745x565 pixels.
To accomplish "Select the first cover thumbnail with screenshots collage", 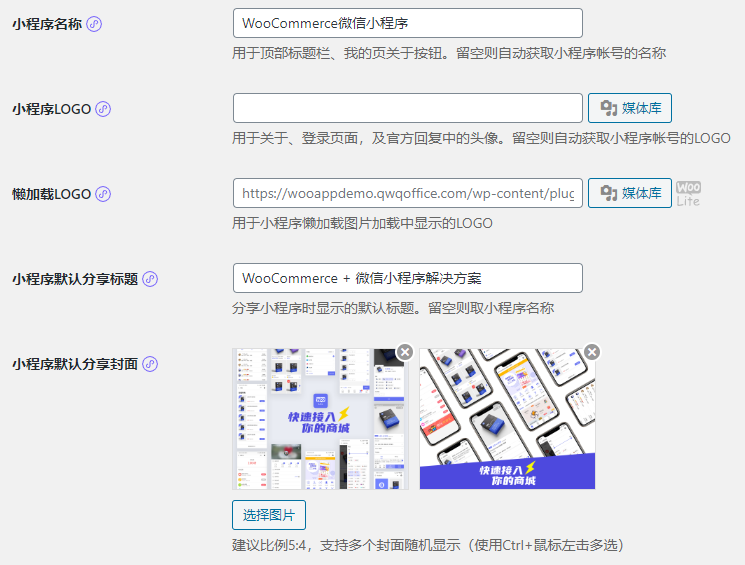I will point(320,419).
